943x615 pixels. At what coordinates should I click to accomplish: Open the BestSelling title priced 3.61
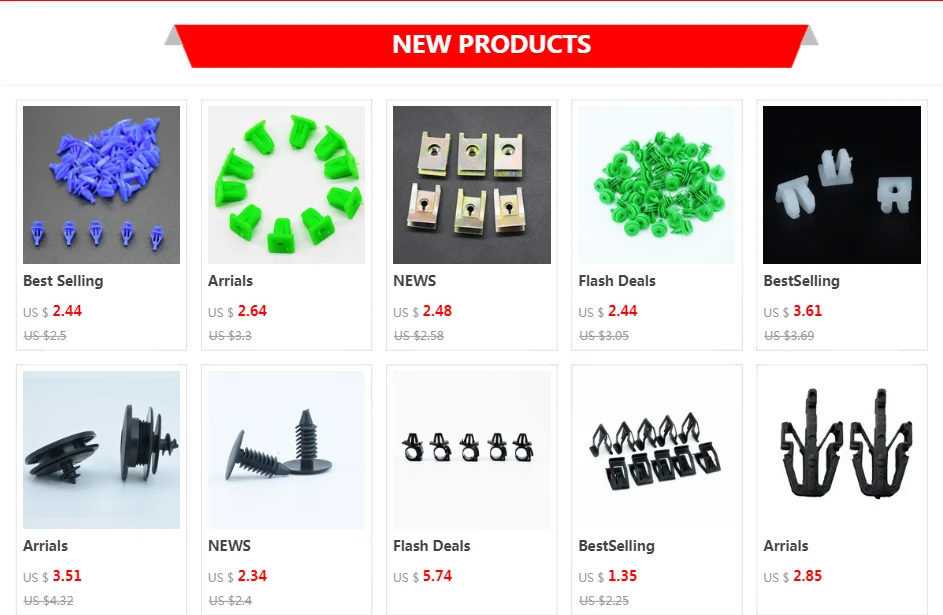[x=802, y=281]
